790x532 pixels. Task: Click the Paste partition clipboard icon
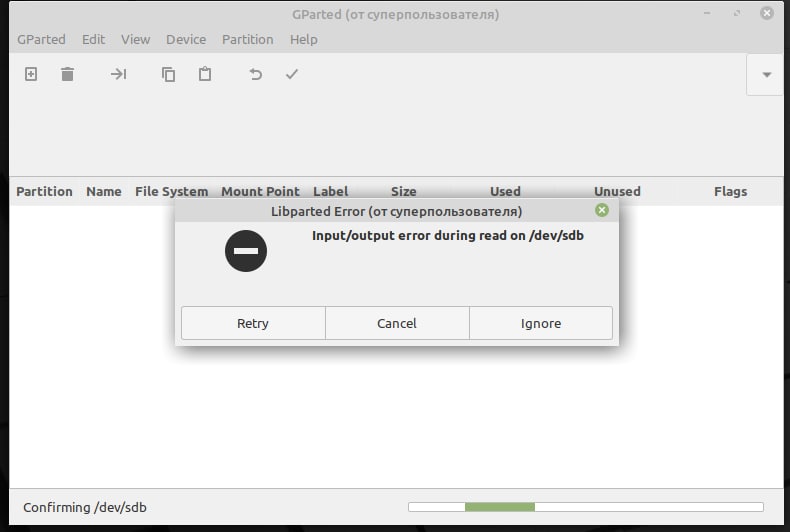[205, 74]
